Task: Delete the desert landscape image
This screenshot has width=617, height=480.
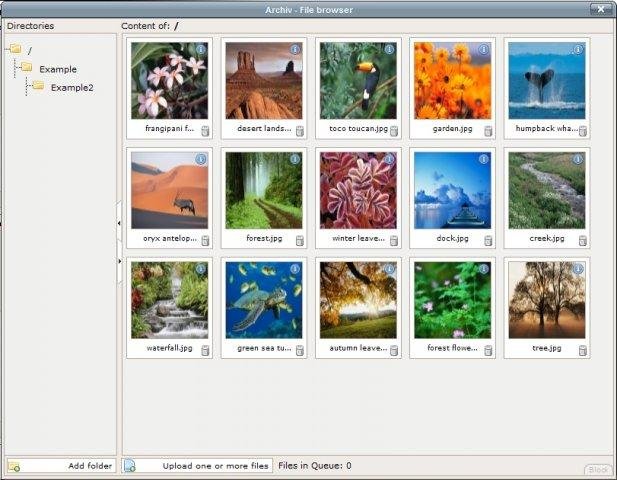Action: 299,131
